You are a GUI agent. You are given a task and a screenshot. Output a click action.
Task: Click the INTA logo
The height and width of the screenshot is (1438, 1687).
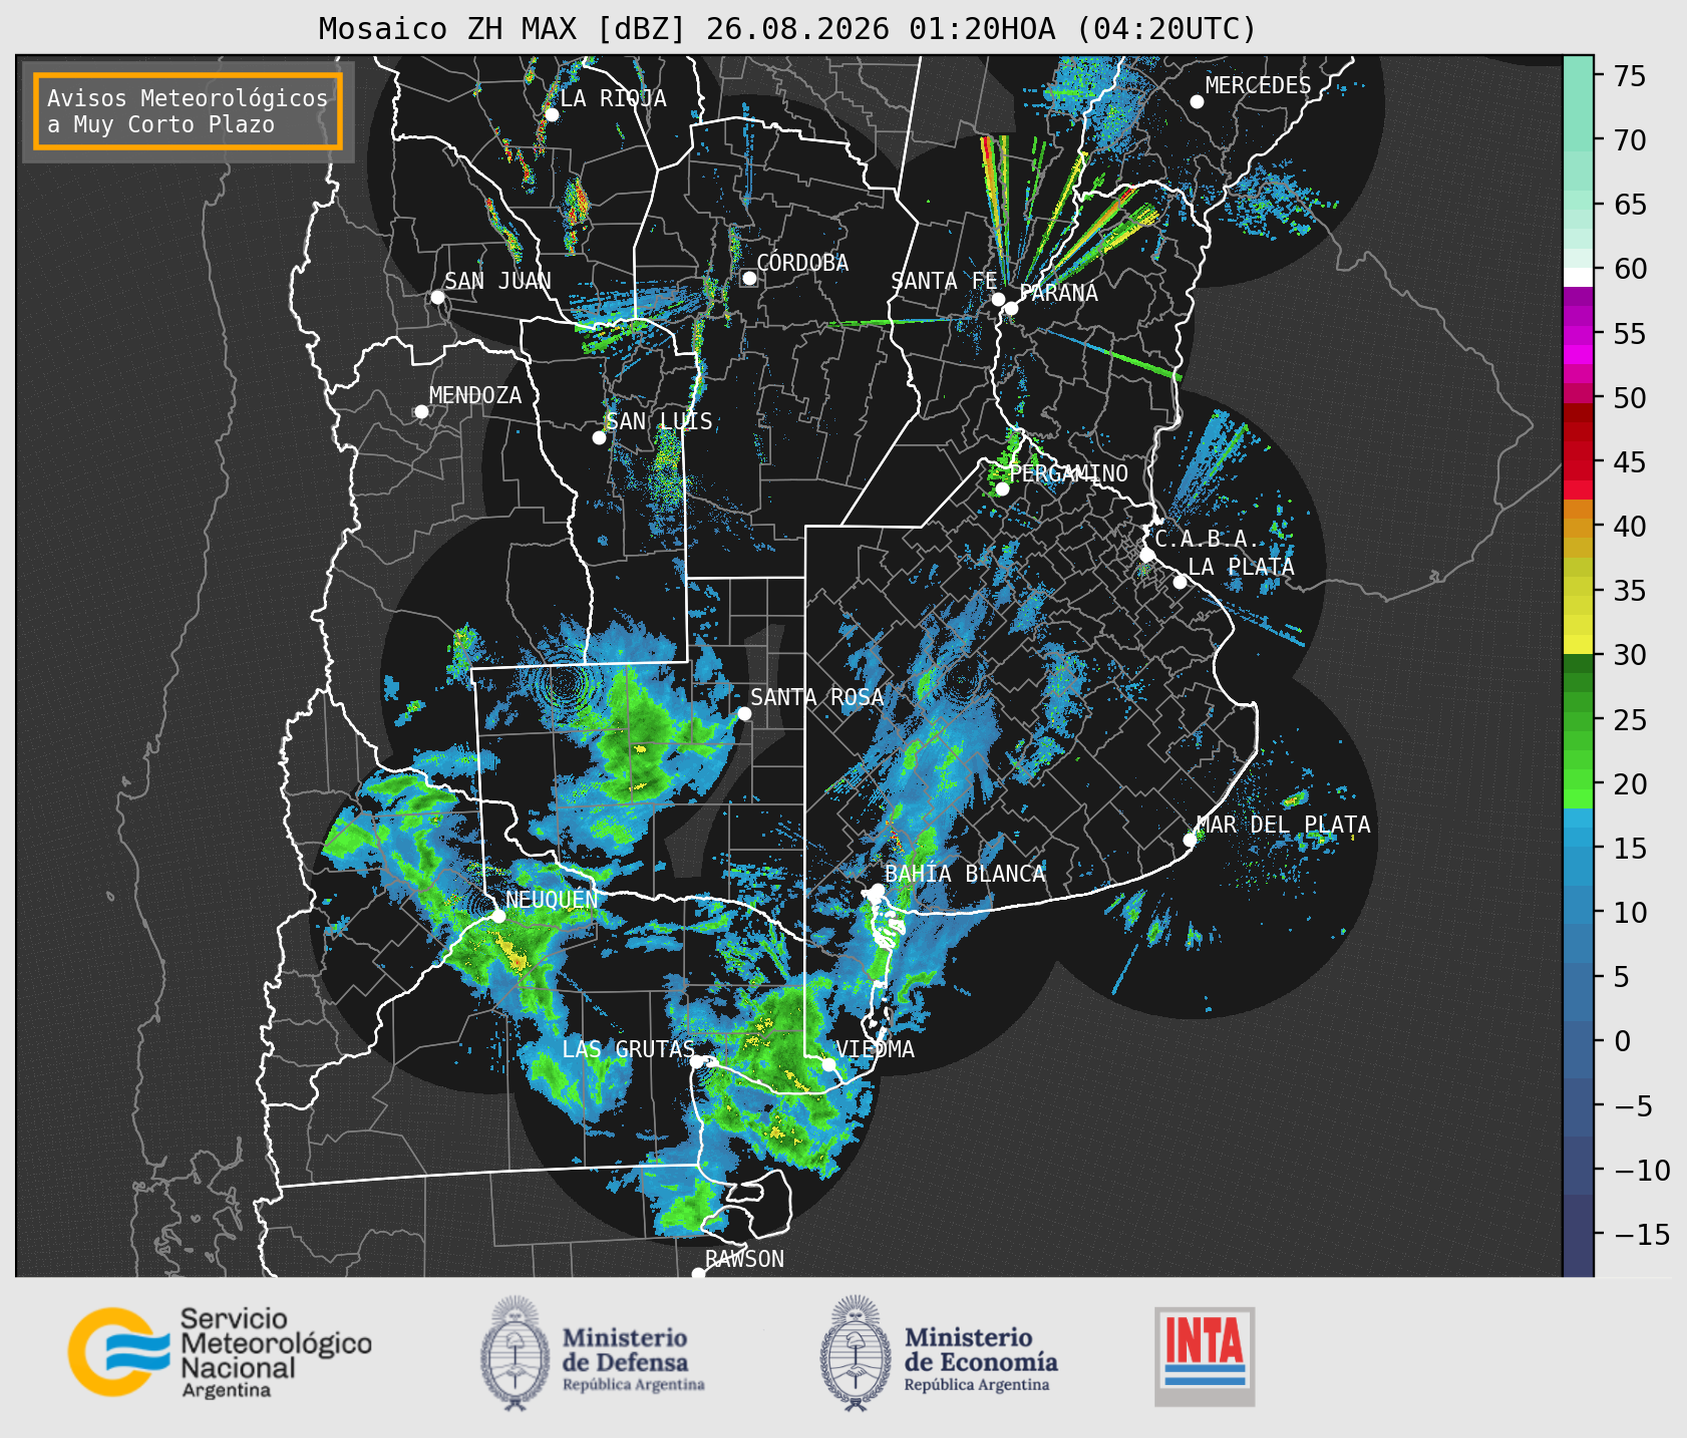coord(1204,1356)
